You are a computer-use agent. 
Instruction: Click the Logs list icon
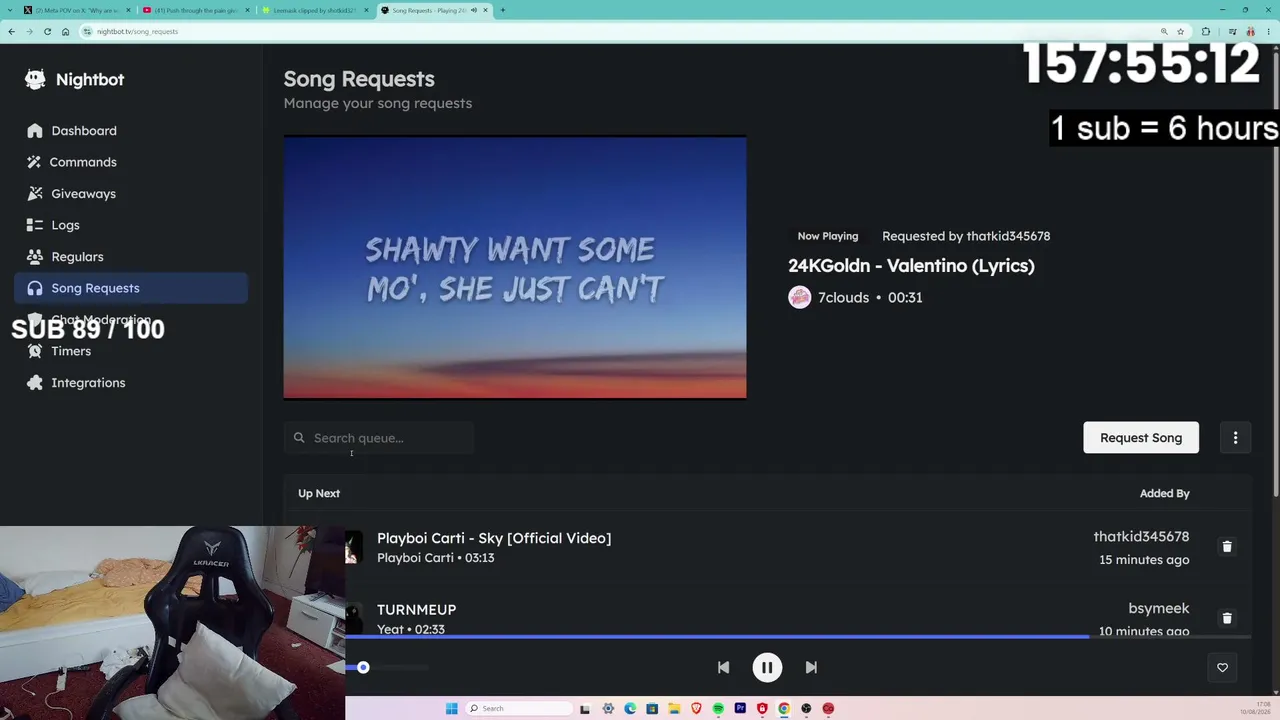(x=35, y=225)
